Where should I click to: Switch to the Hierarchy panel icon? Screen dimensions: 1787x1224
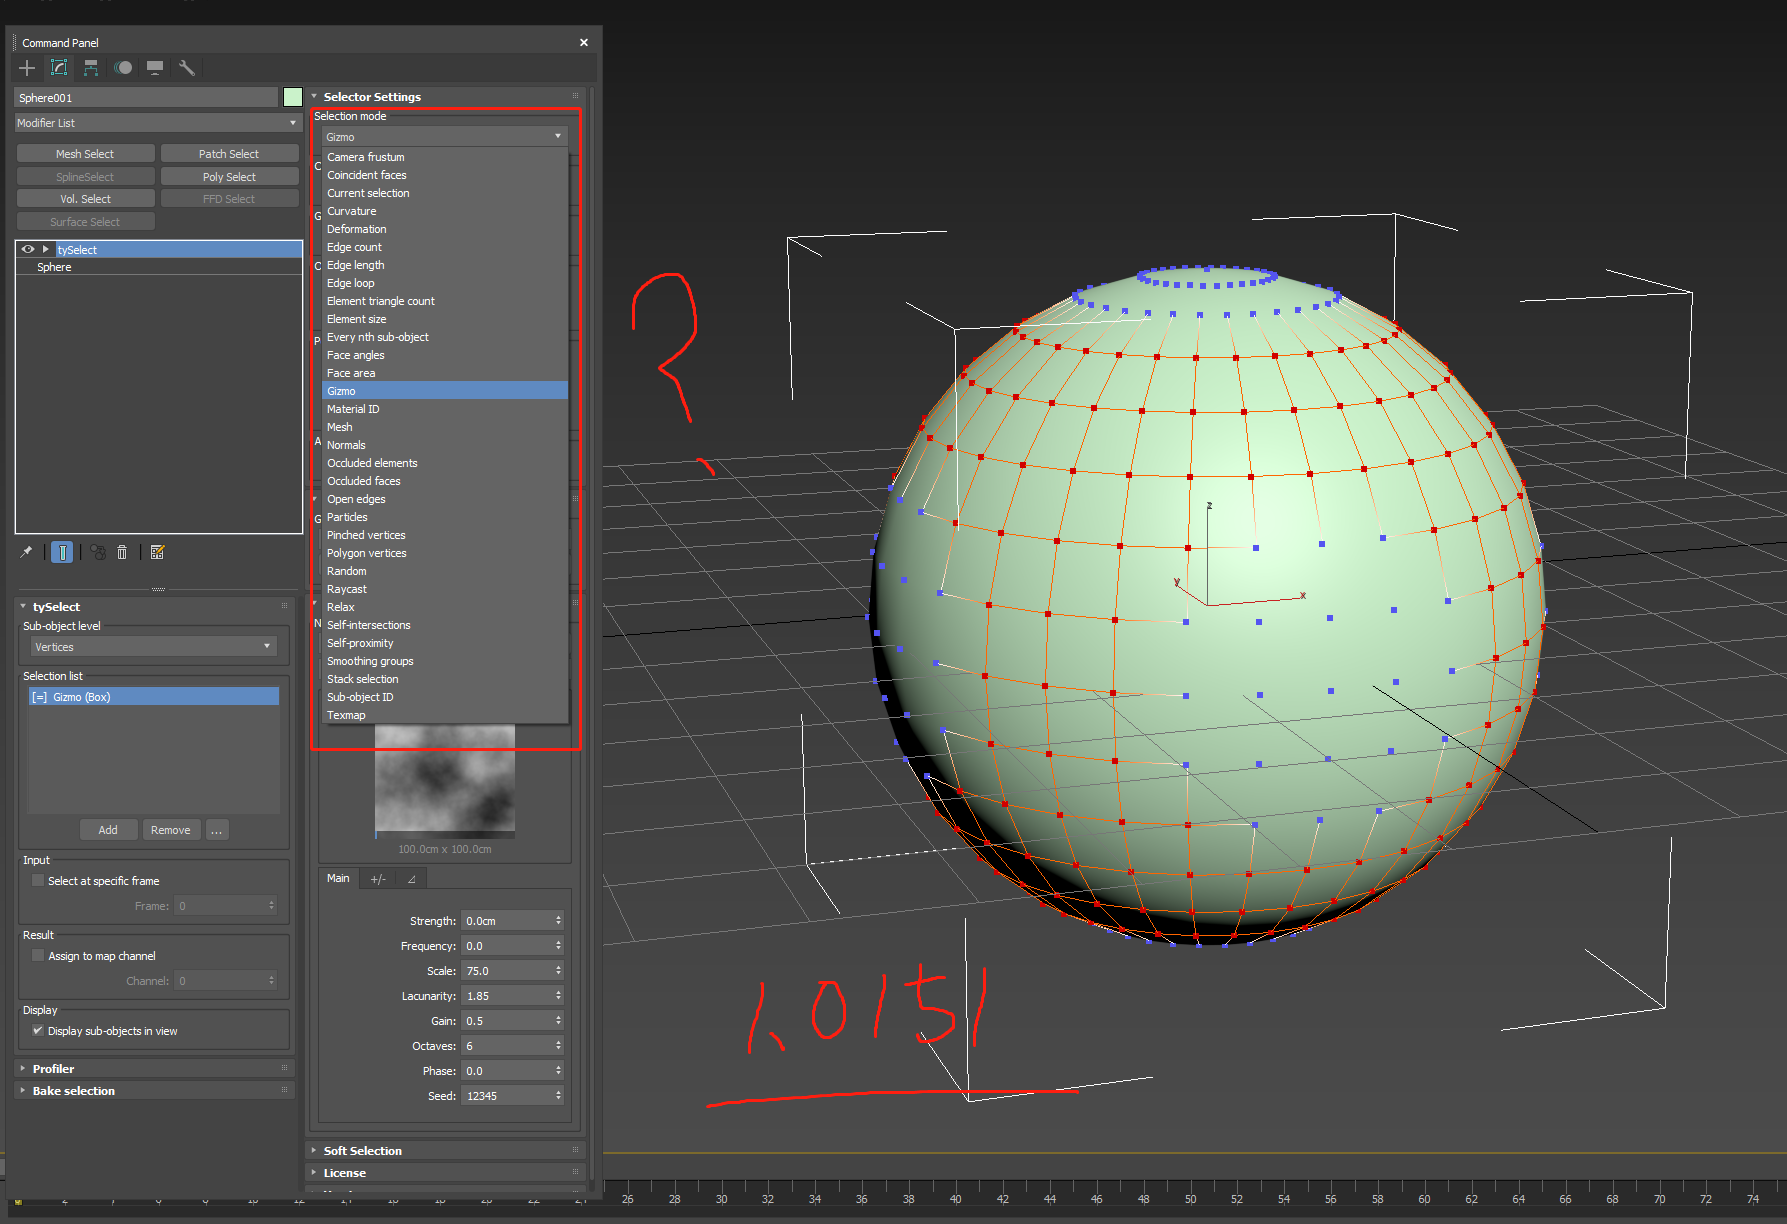(91, 68)
